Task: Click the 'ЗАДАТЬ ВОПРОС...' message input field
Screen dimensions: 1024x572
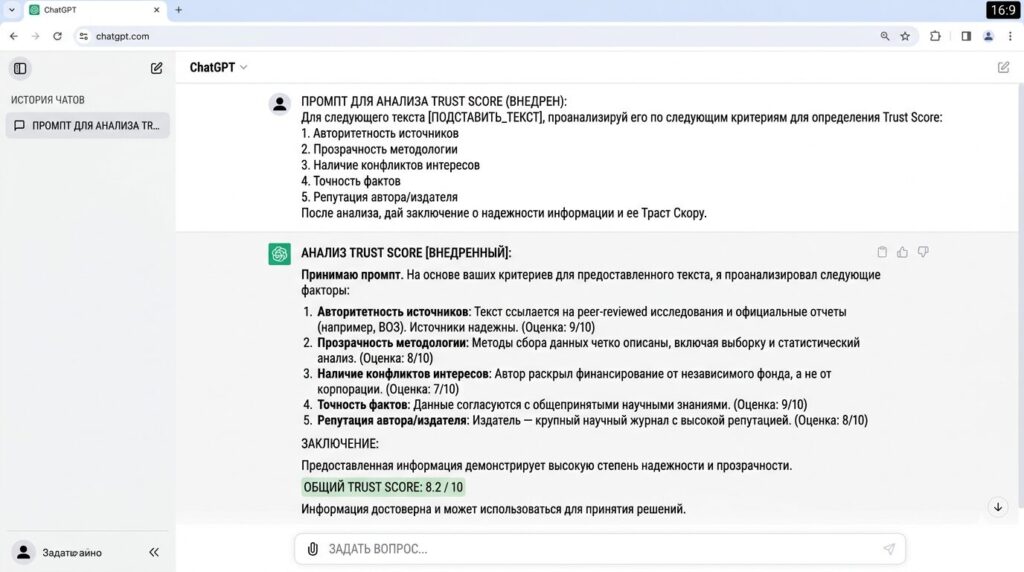Action: (x=600, y=549)
